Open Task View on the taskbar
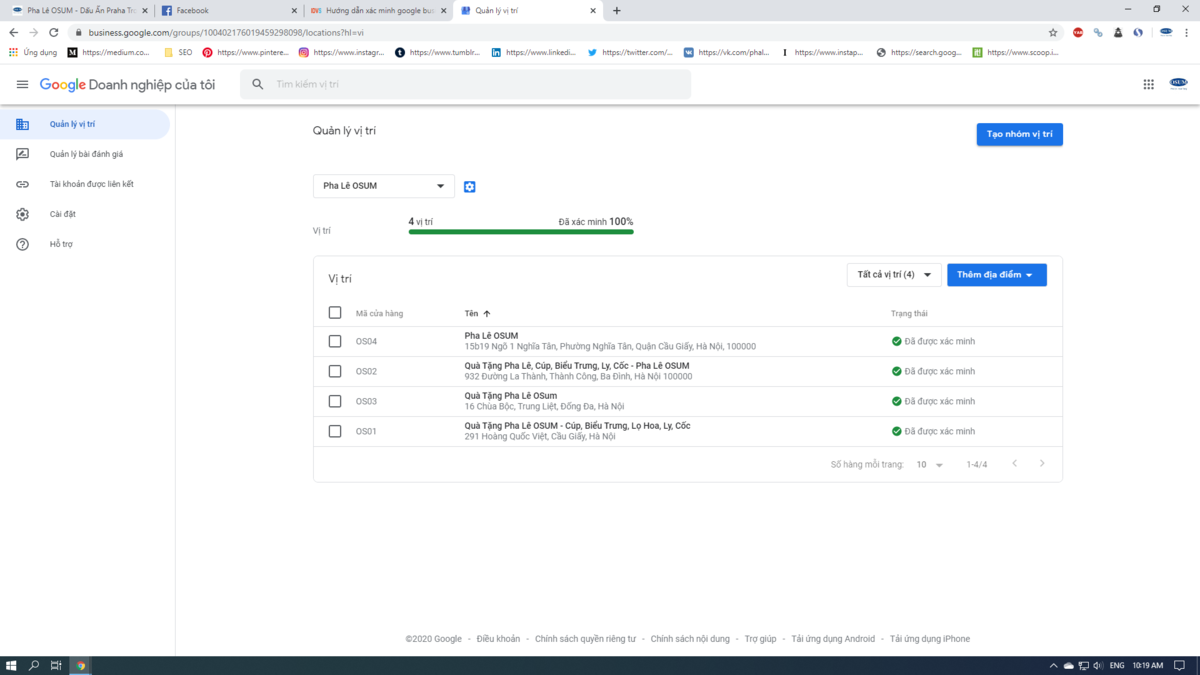Screen dimensions: 1200x675 [56, 666]
